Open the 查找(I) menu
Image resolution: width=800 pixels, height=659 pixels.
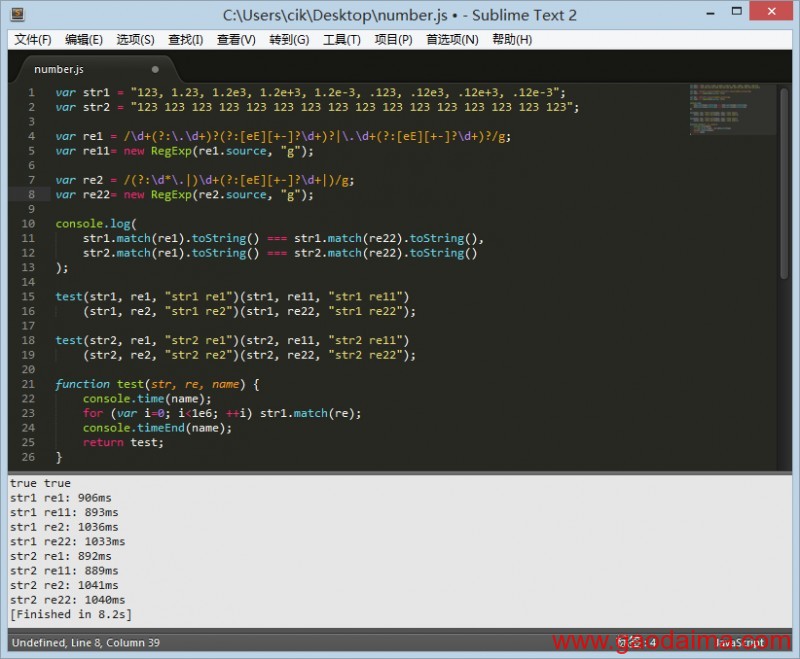click(186, 40)
